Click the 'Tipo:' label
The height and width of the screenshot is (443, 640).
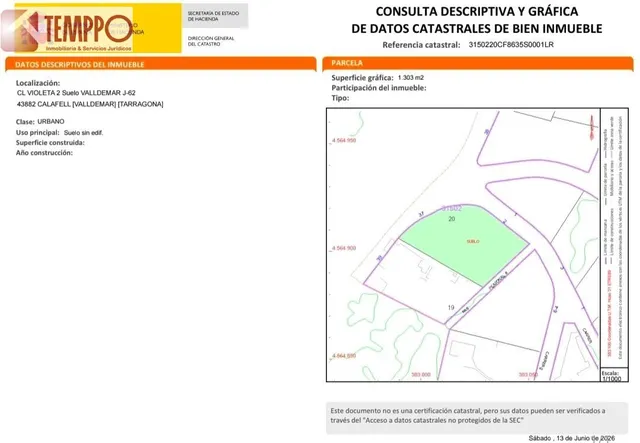pyautogui.click(x=340, y=98)
